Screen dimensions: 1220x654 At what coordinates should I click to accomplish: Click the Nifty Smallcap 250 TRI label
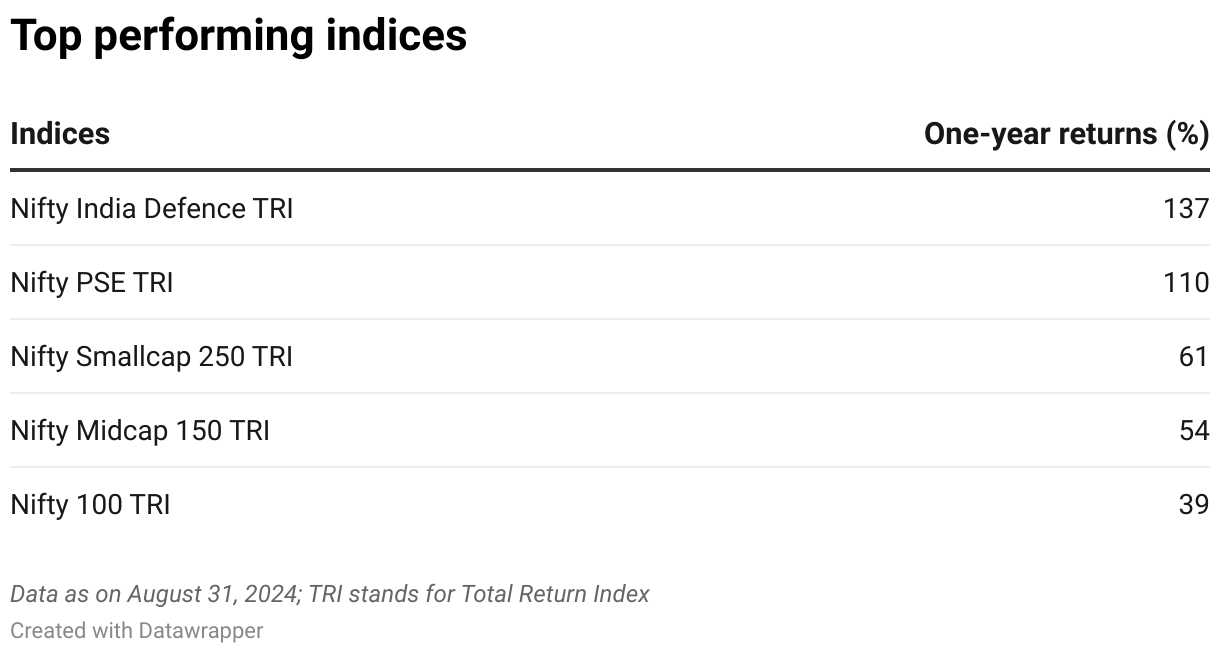point(151,357)
